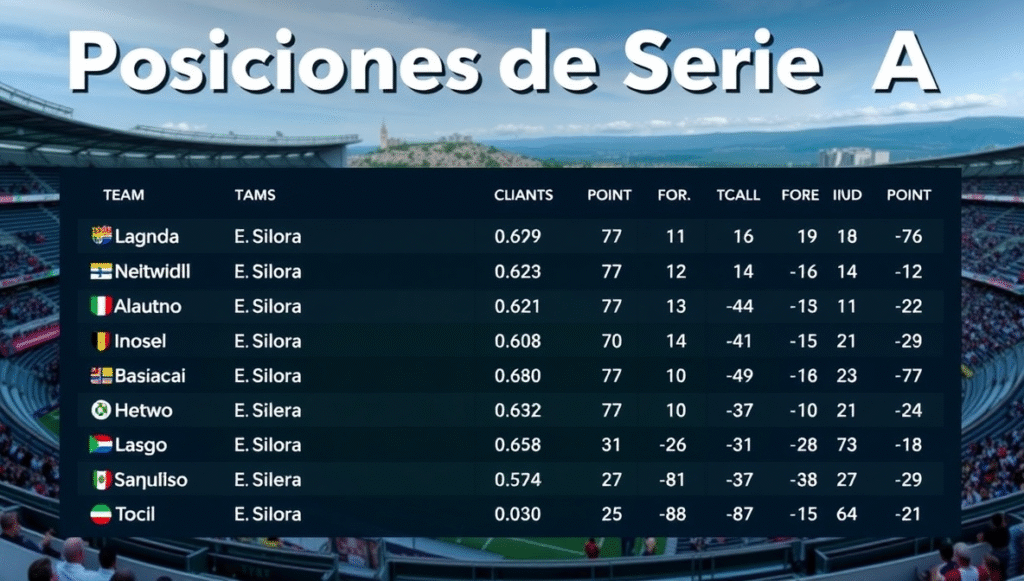Click the Inosel team flag icon

[x=101, y=341]
